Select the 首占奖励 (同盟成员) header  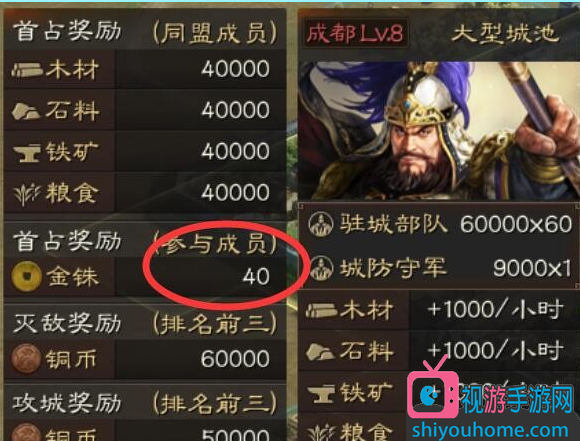145,32
